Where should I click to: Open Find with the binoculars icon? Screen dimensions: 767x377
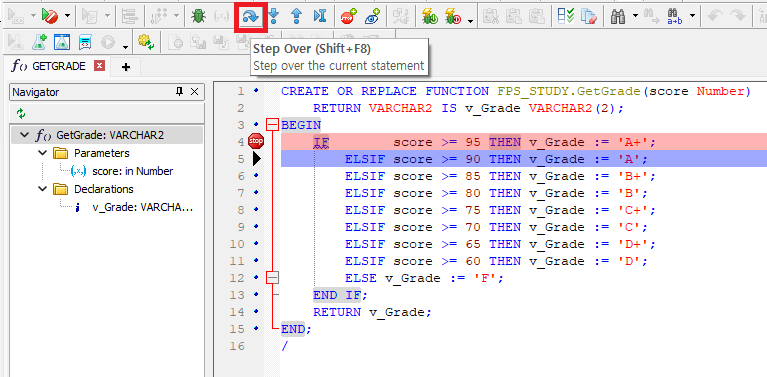[618, 17]
